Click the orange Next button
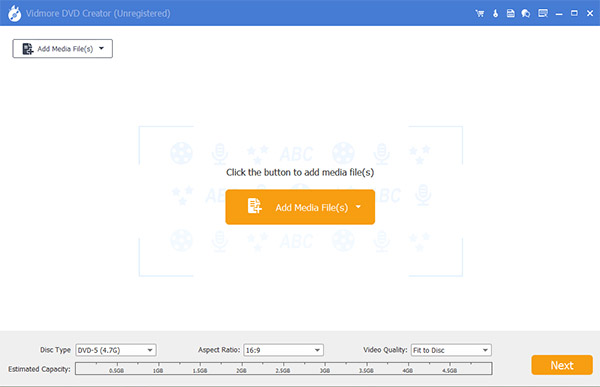 [562, 365]
